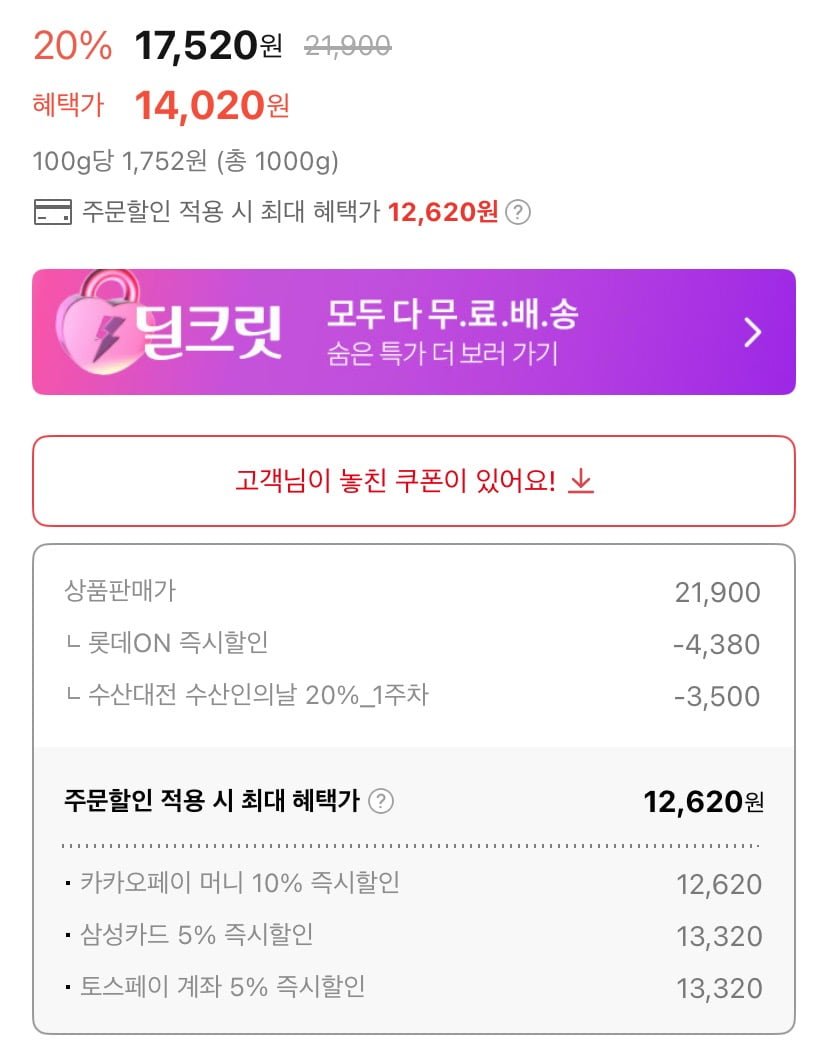Screen dimensions: 828x1056
Task: Tap the 숨은 특가 더 보러 가기 link
Action: 442,354
